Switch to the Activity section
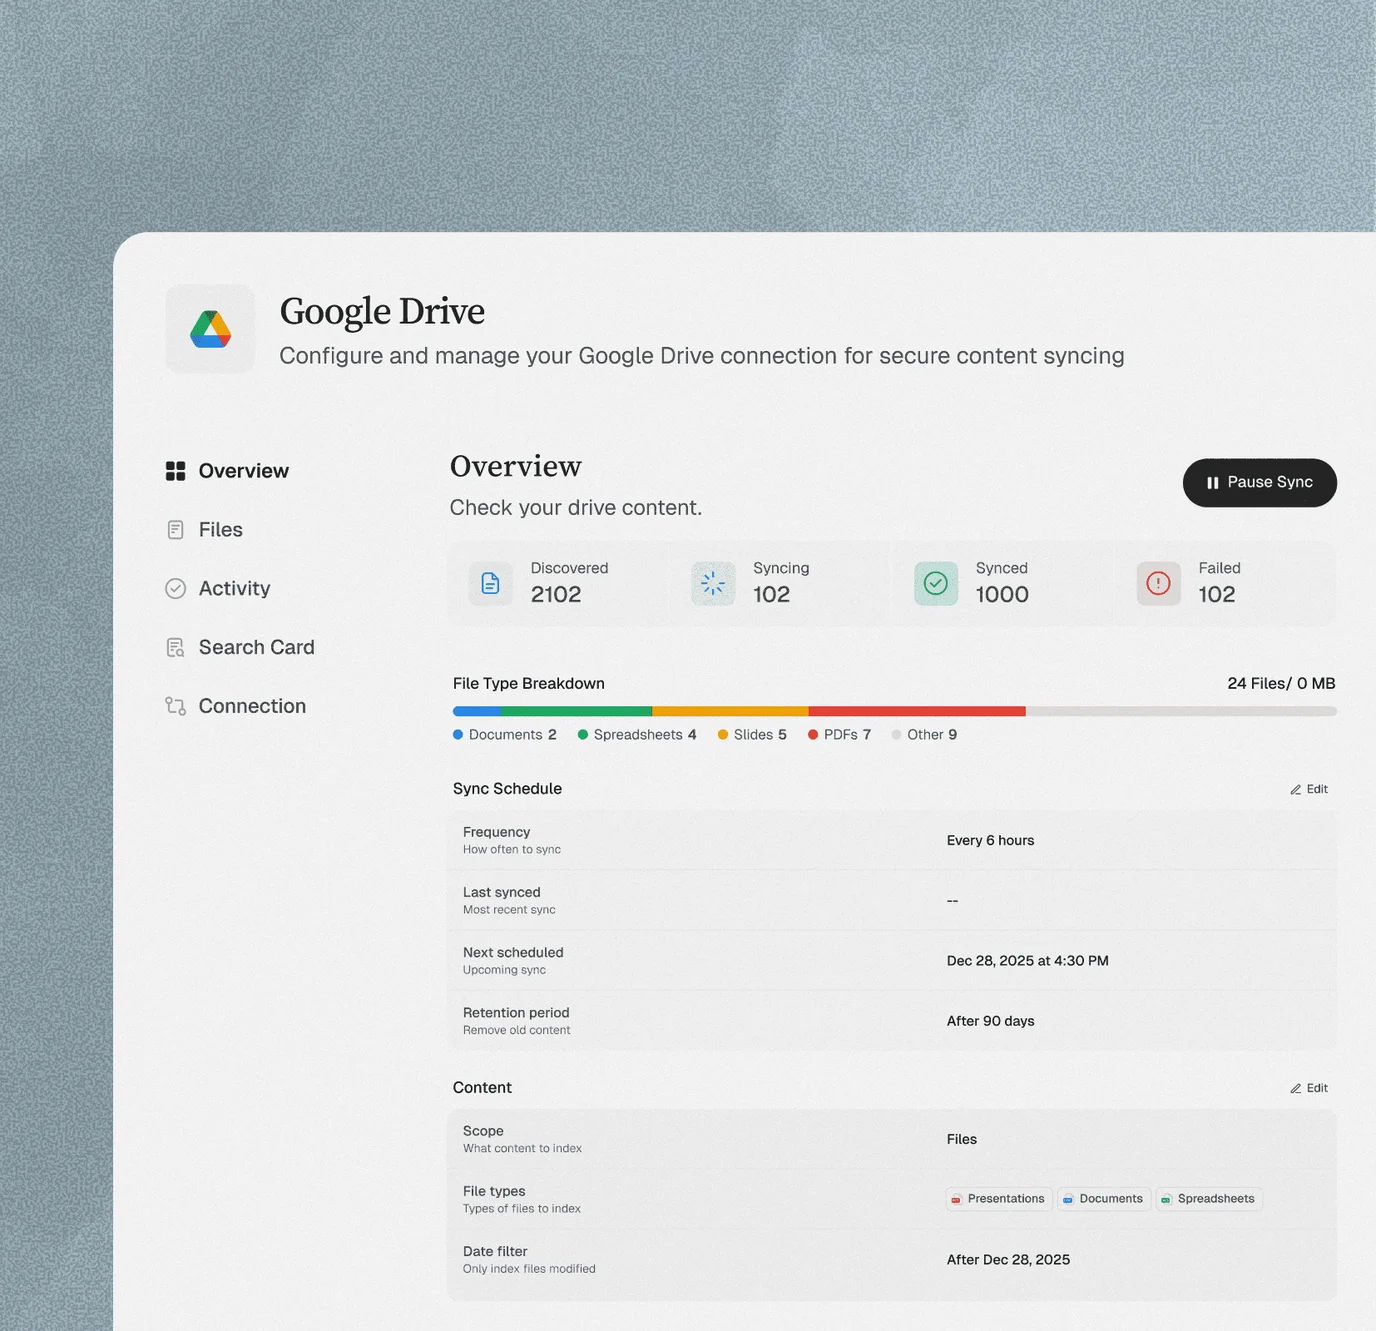The image size is (1376, 1331). [218, 589]
